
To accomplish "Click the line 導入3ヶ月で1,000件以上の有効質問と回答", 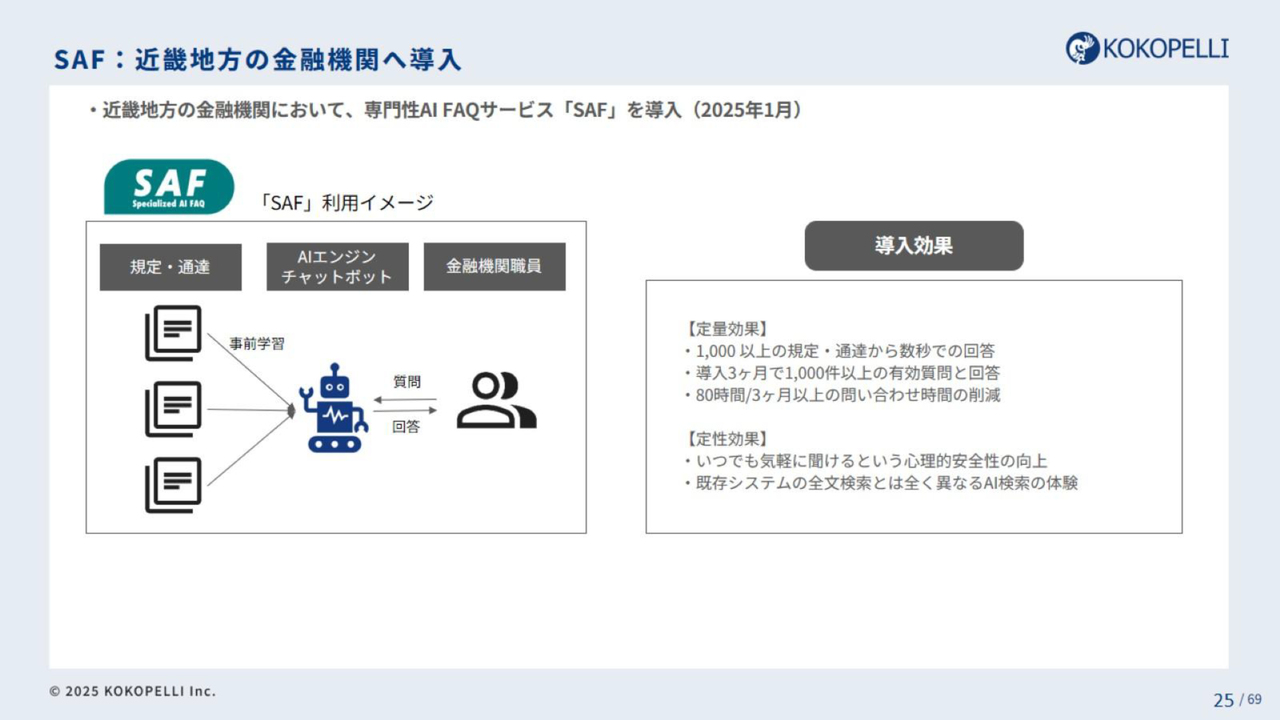I will tap(842, 373).
